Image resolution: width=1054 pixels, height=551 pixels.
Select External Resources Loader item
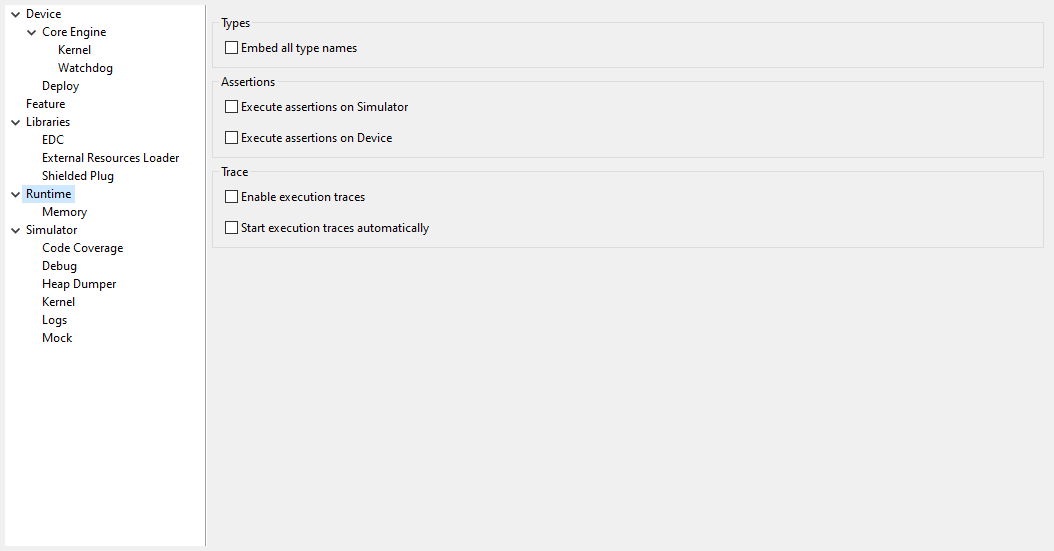point(110,158)
